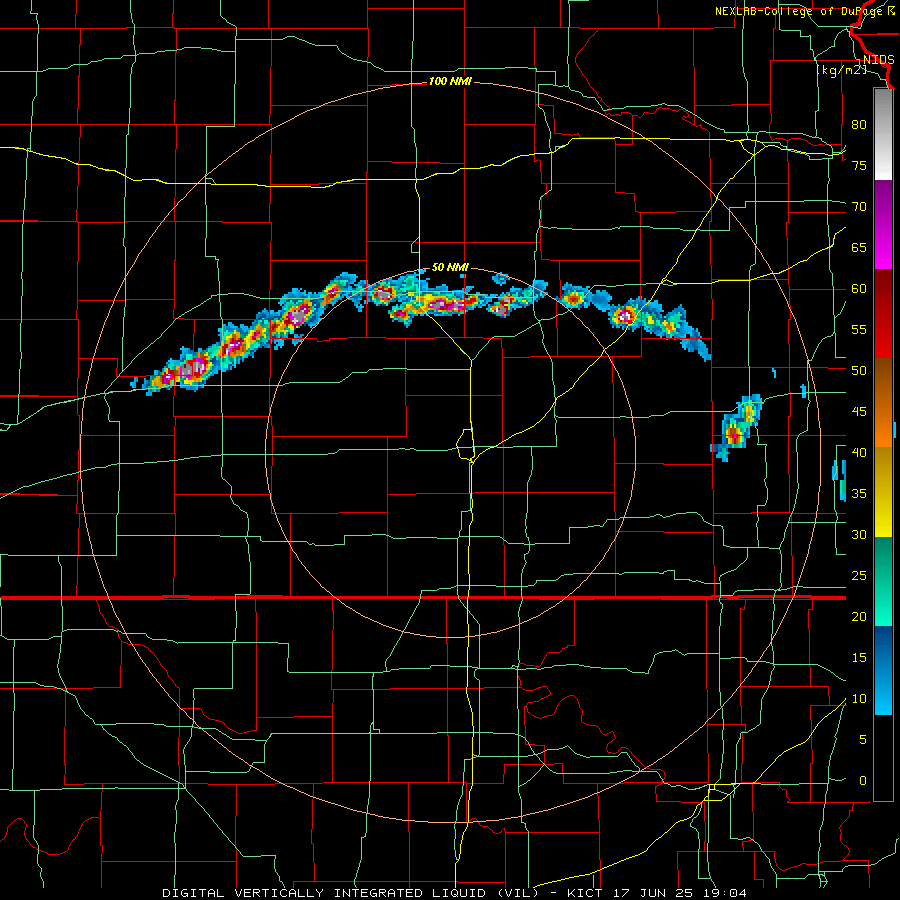Select the green-teal segment of the VIL legend
This screenshot has height=900, width=900.
(883, 581)
